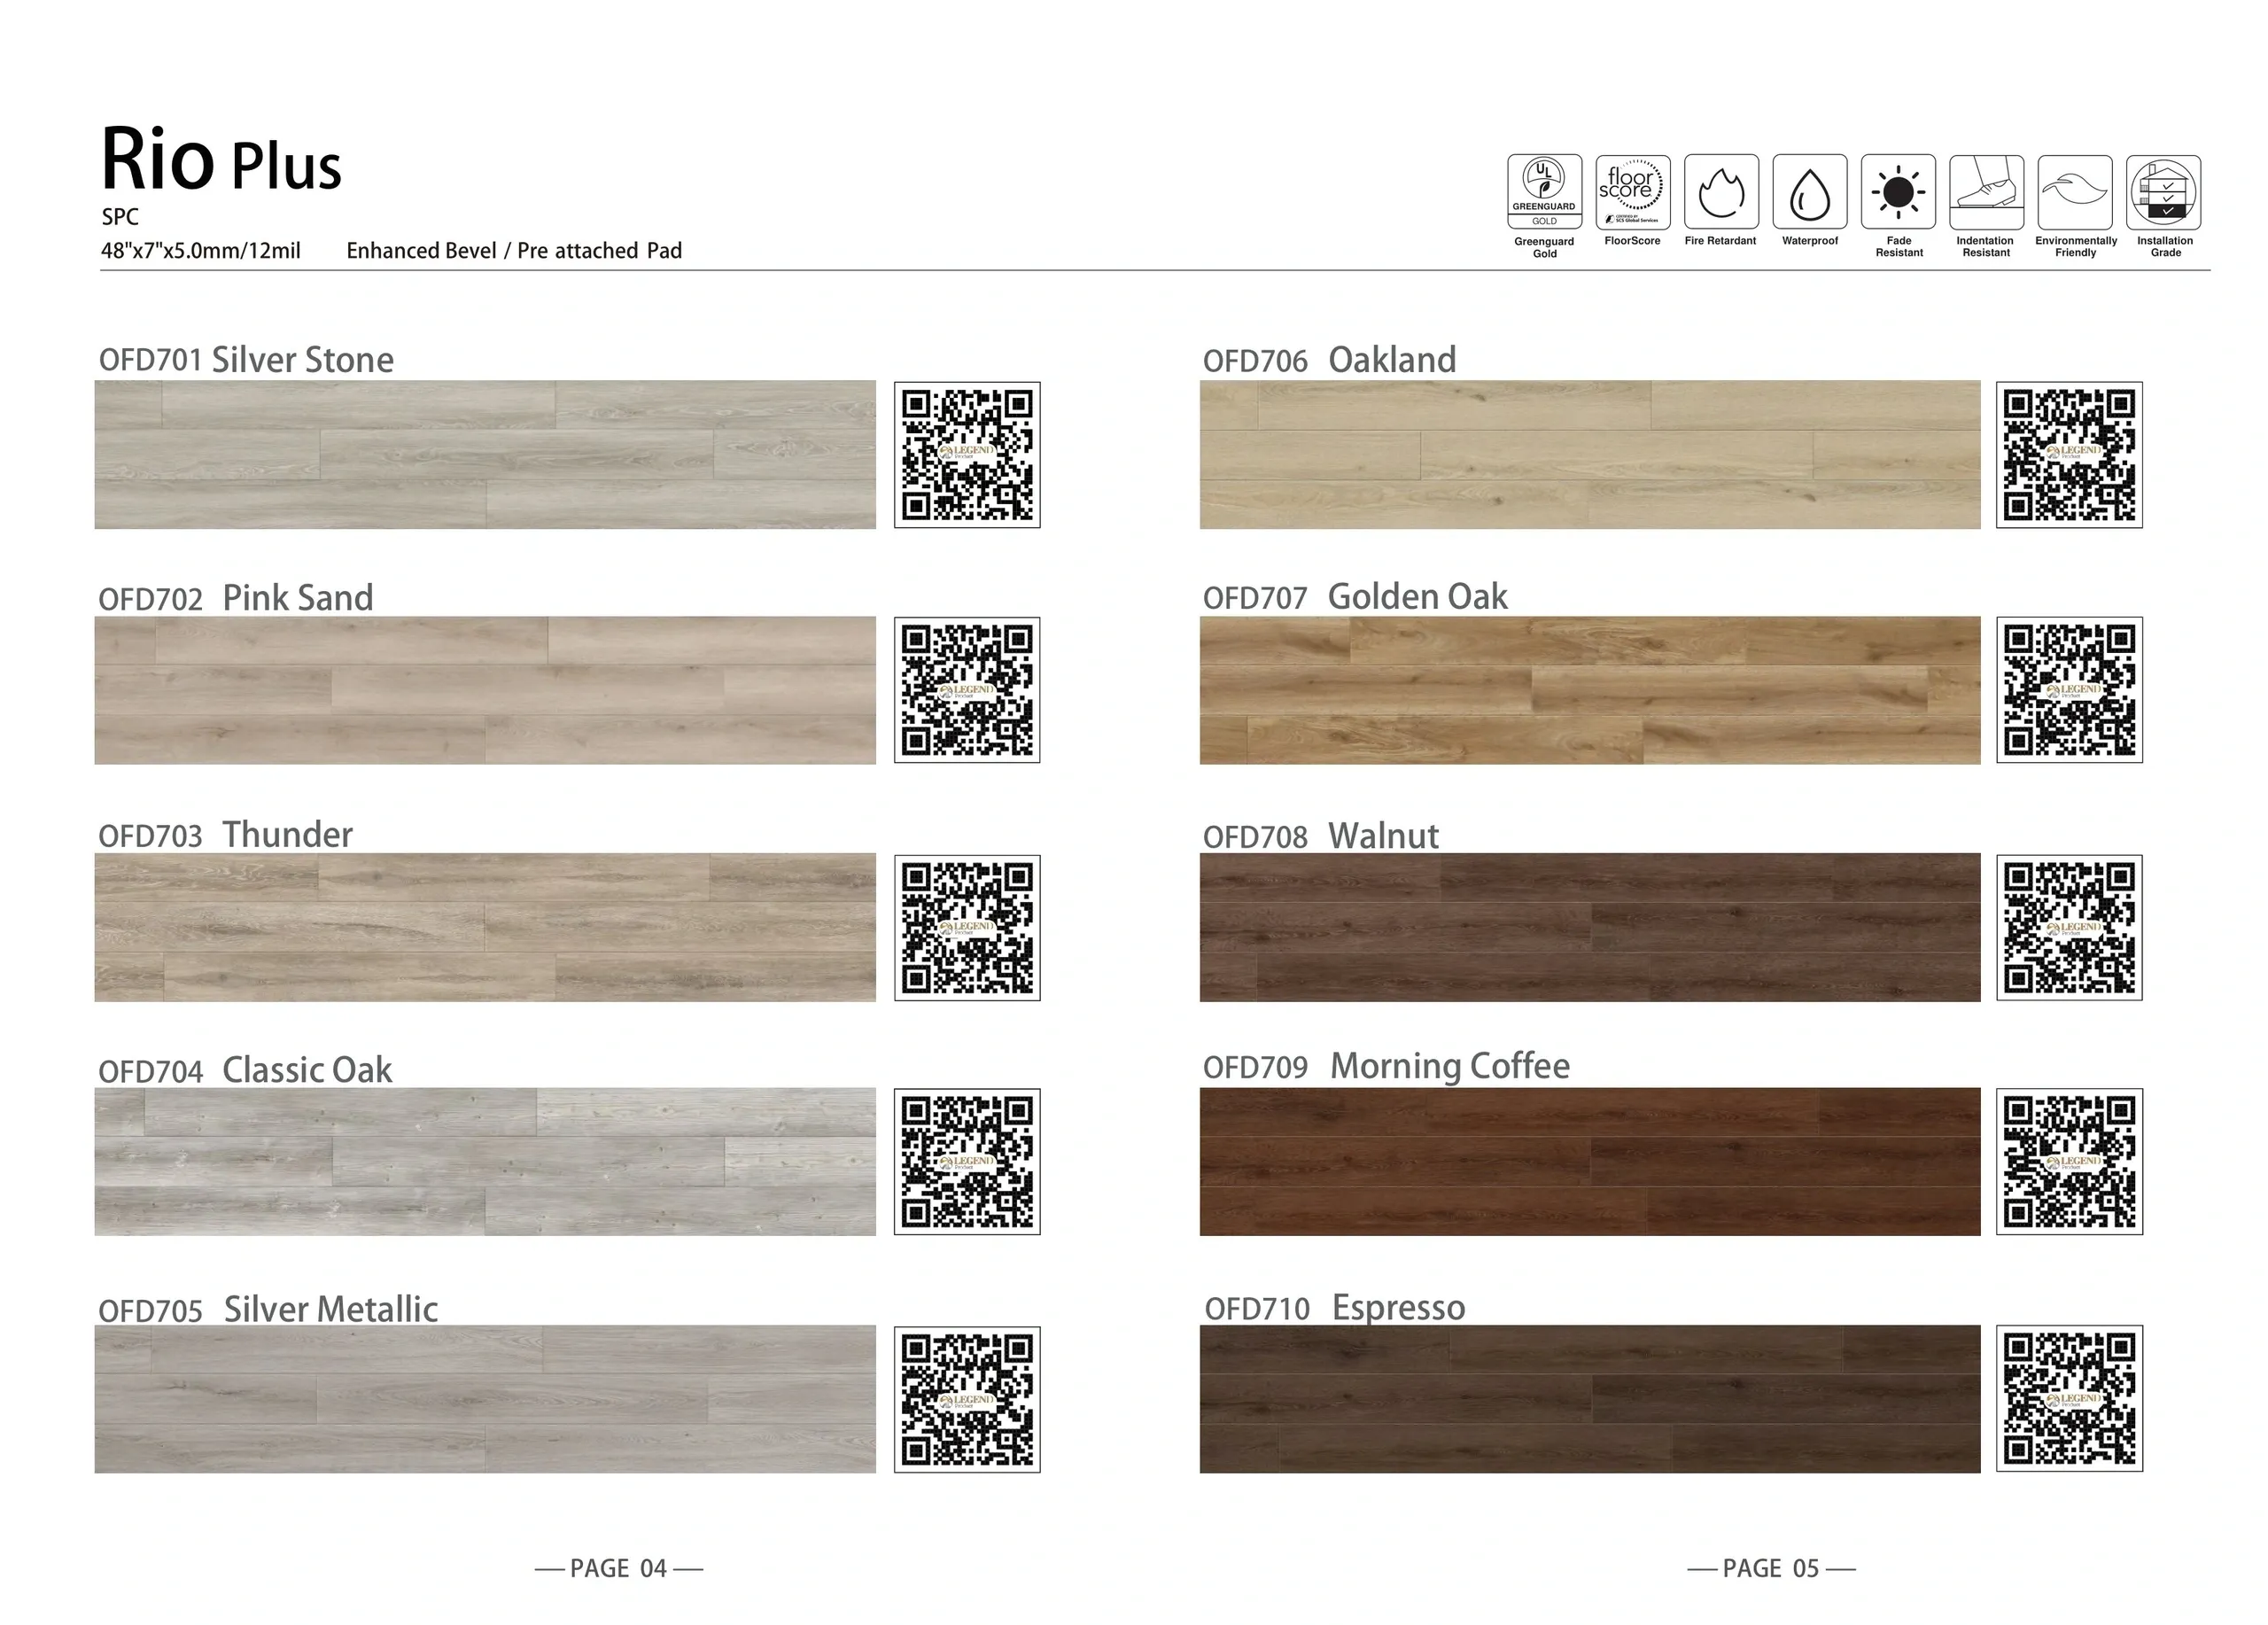Click the QR code next to Espresso
Screen dimensions: 2268x1625
point(2069,1399)
